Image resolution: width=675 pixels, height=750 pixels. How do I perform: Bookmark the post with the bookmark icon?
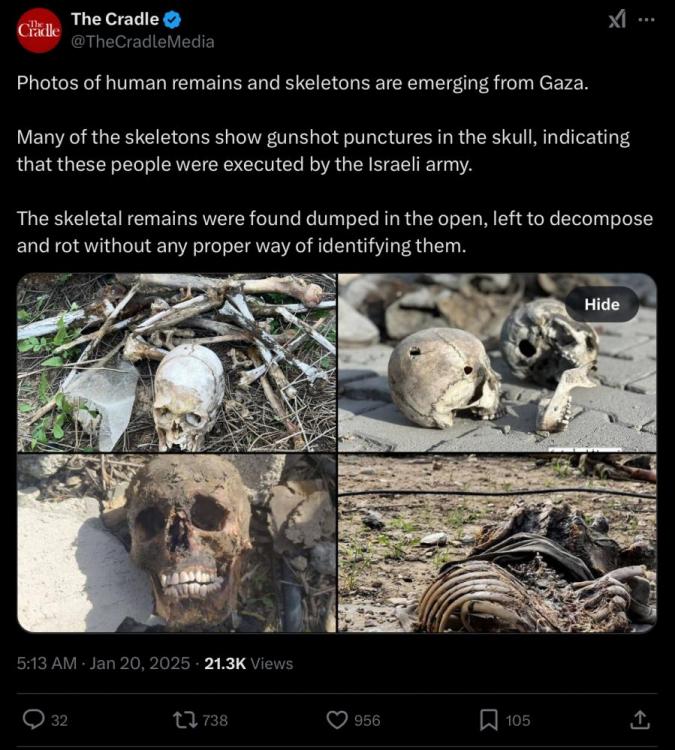tap(488, 720)
